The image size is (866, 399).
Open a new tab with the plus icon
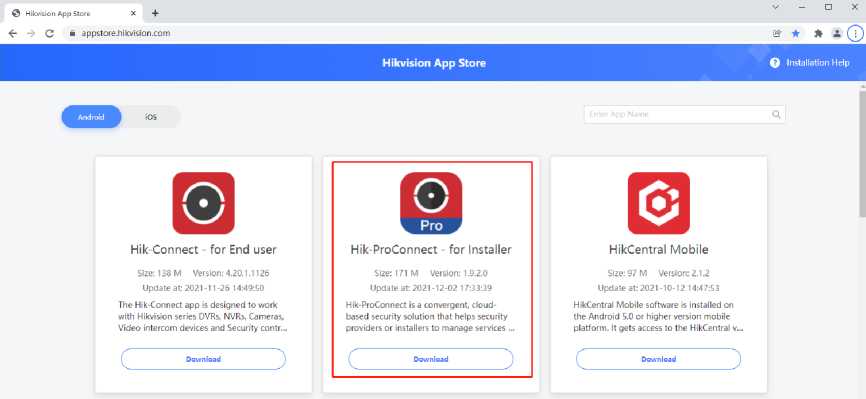coord(155,13)
